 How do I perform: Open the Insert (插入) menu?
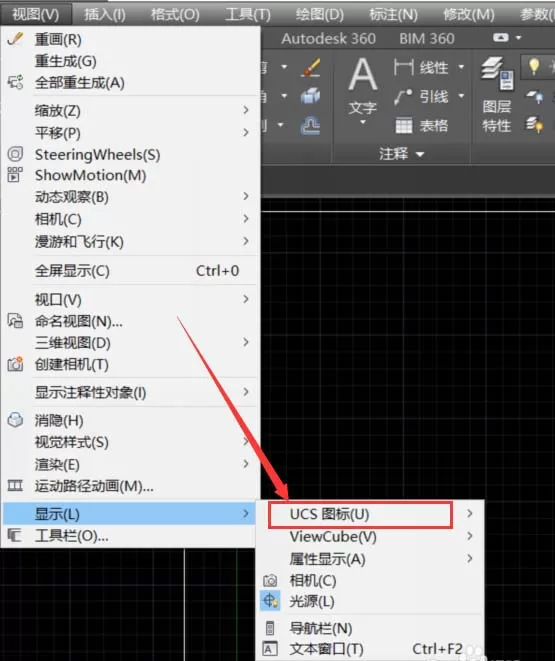pyautogui.click(x=105, y=14)
